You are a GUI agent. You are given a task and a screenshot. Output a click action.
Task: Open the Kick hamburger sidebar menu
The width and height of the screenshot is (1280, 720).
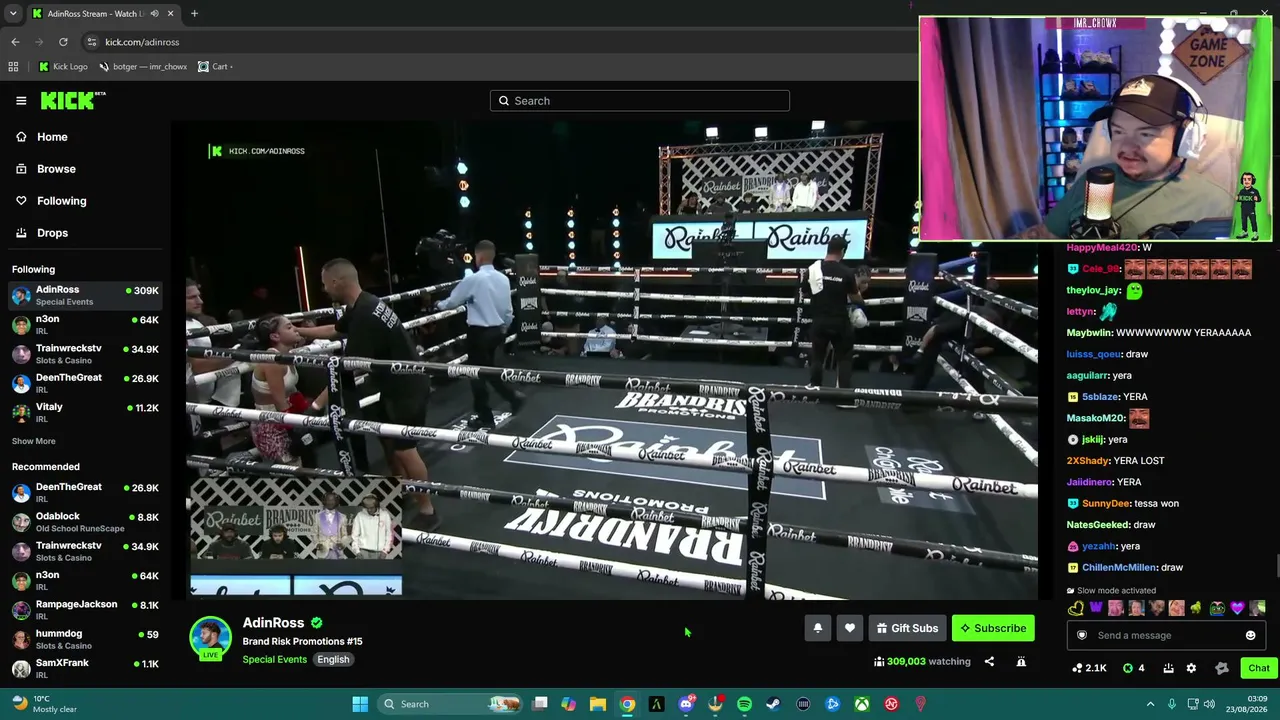point(21,101)
